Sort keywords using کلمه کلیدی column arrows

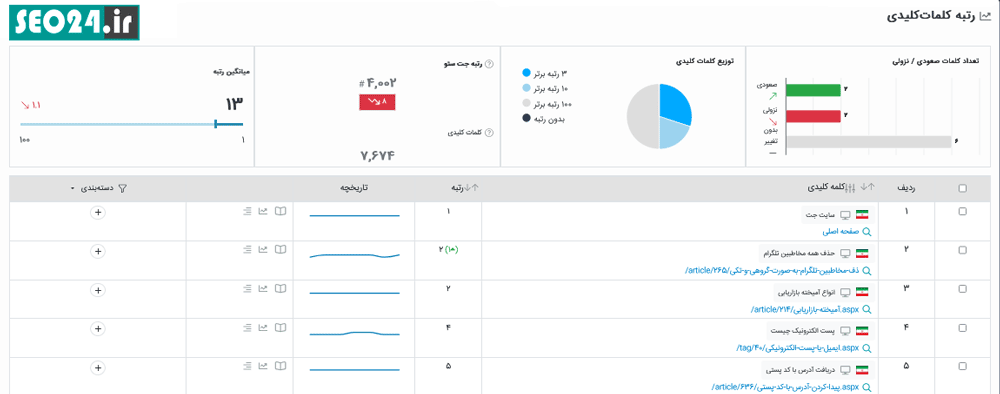pyautogui.click(x=867, y=187)
